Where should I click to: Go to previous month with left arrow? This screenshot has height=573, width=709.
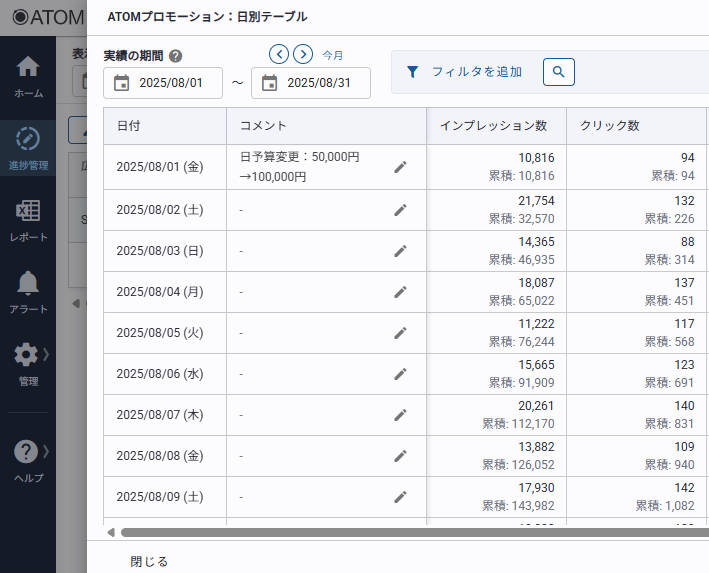coord(279,54)
